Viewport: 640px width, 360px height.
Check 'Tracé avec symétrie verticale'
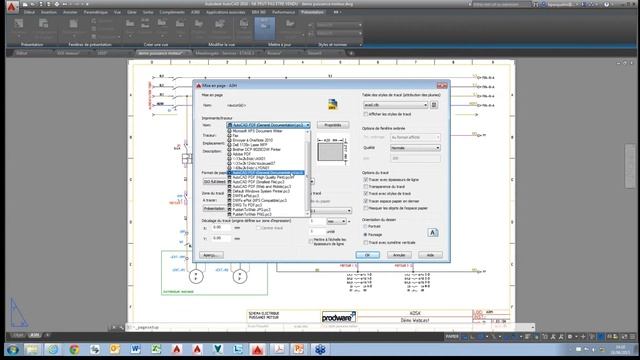pos(366,242)
